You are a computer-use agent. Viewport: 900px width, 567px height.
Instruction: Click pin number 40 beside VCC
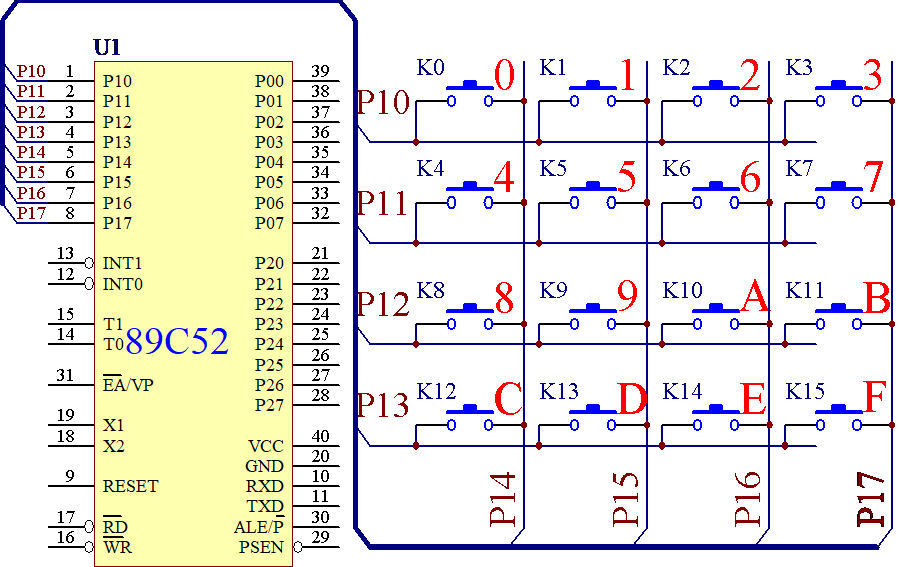pos(320,436)
